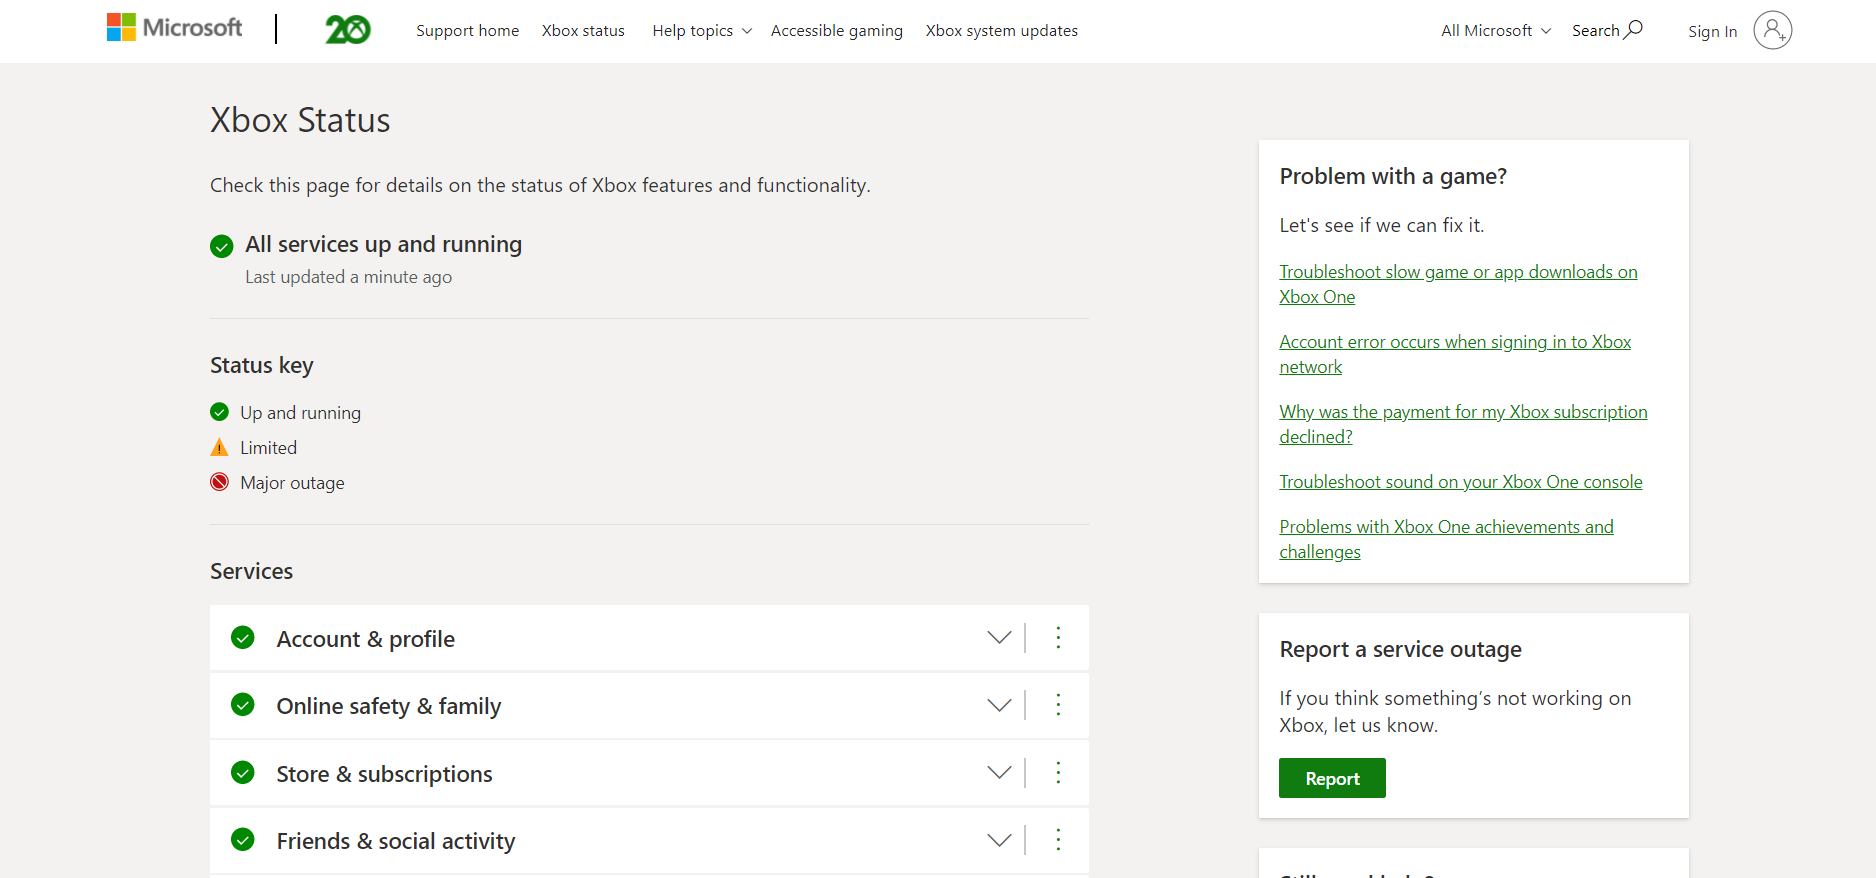The image size is (1876, 878).
Task: Click the Store & subscriptions title
Action: point(384,774)
